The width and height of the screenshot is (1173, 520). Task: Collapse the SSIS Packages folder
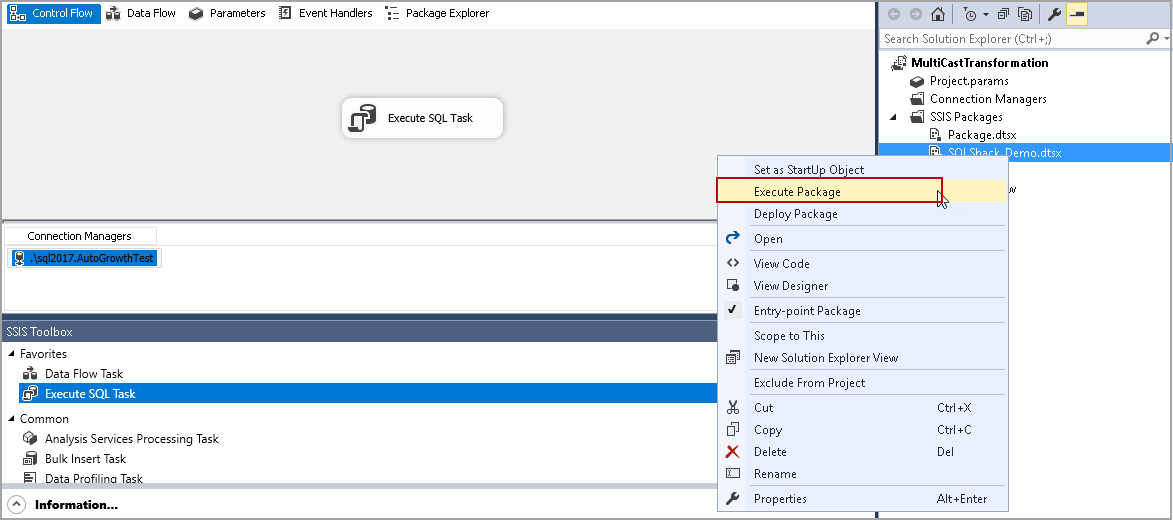(x=894, y=117)
